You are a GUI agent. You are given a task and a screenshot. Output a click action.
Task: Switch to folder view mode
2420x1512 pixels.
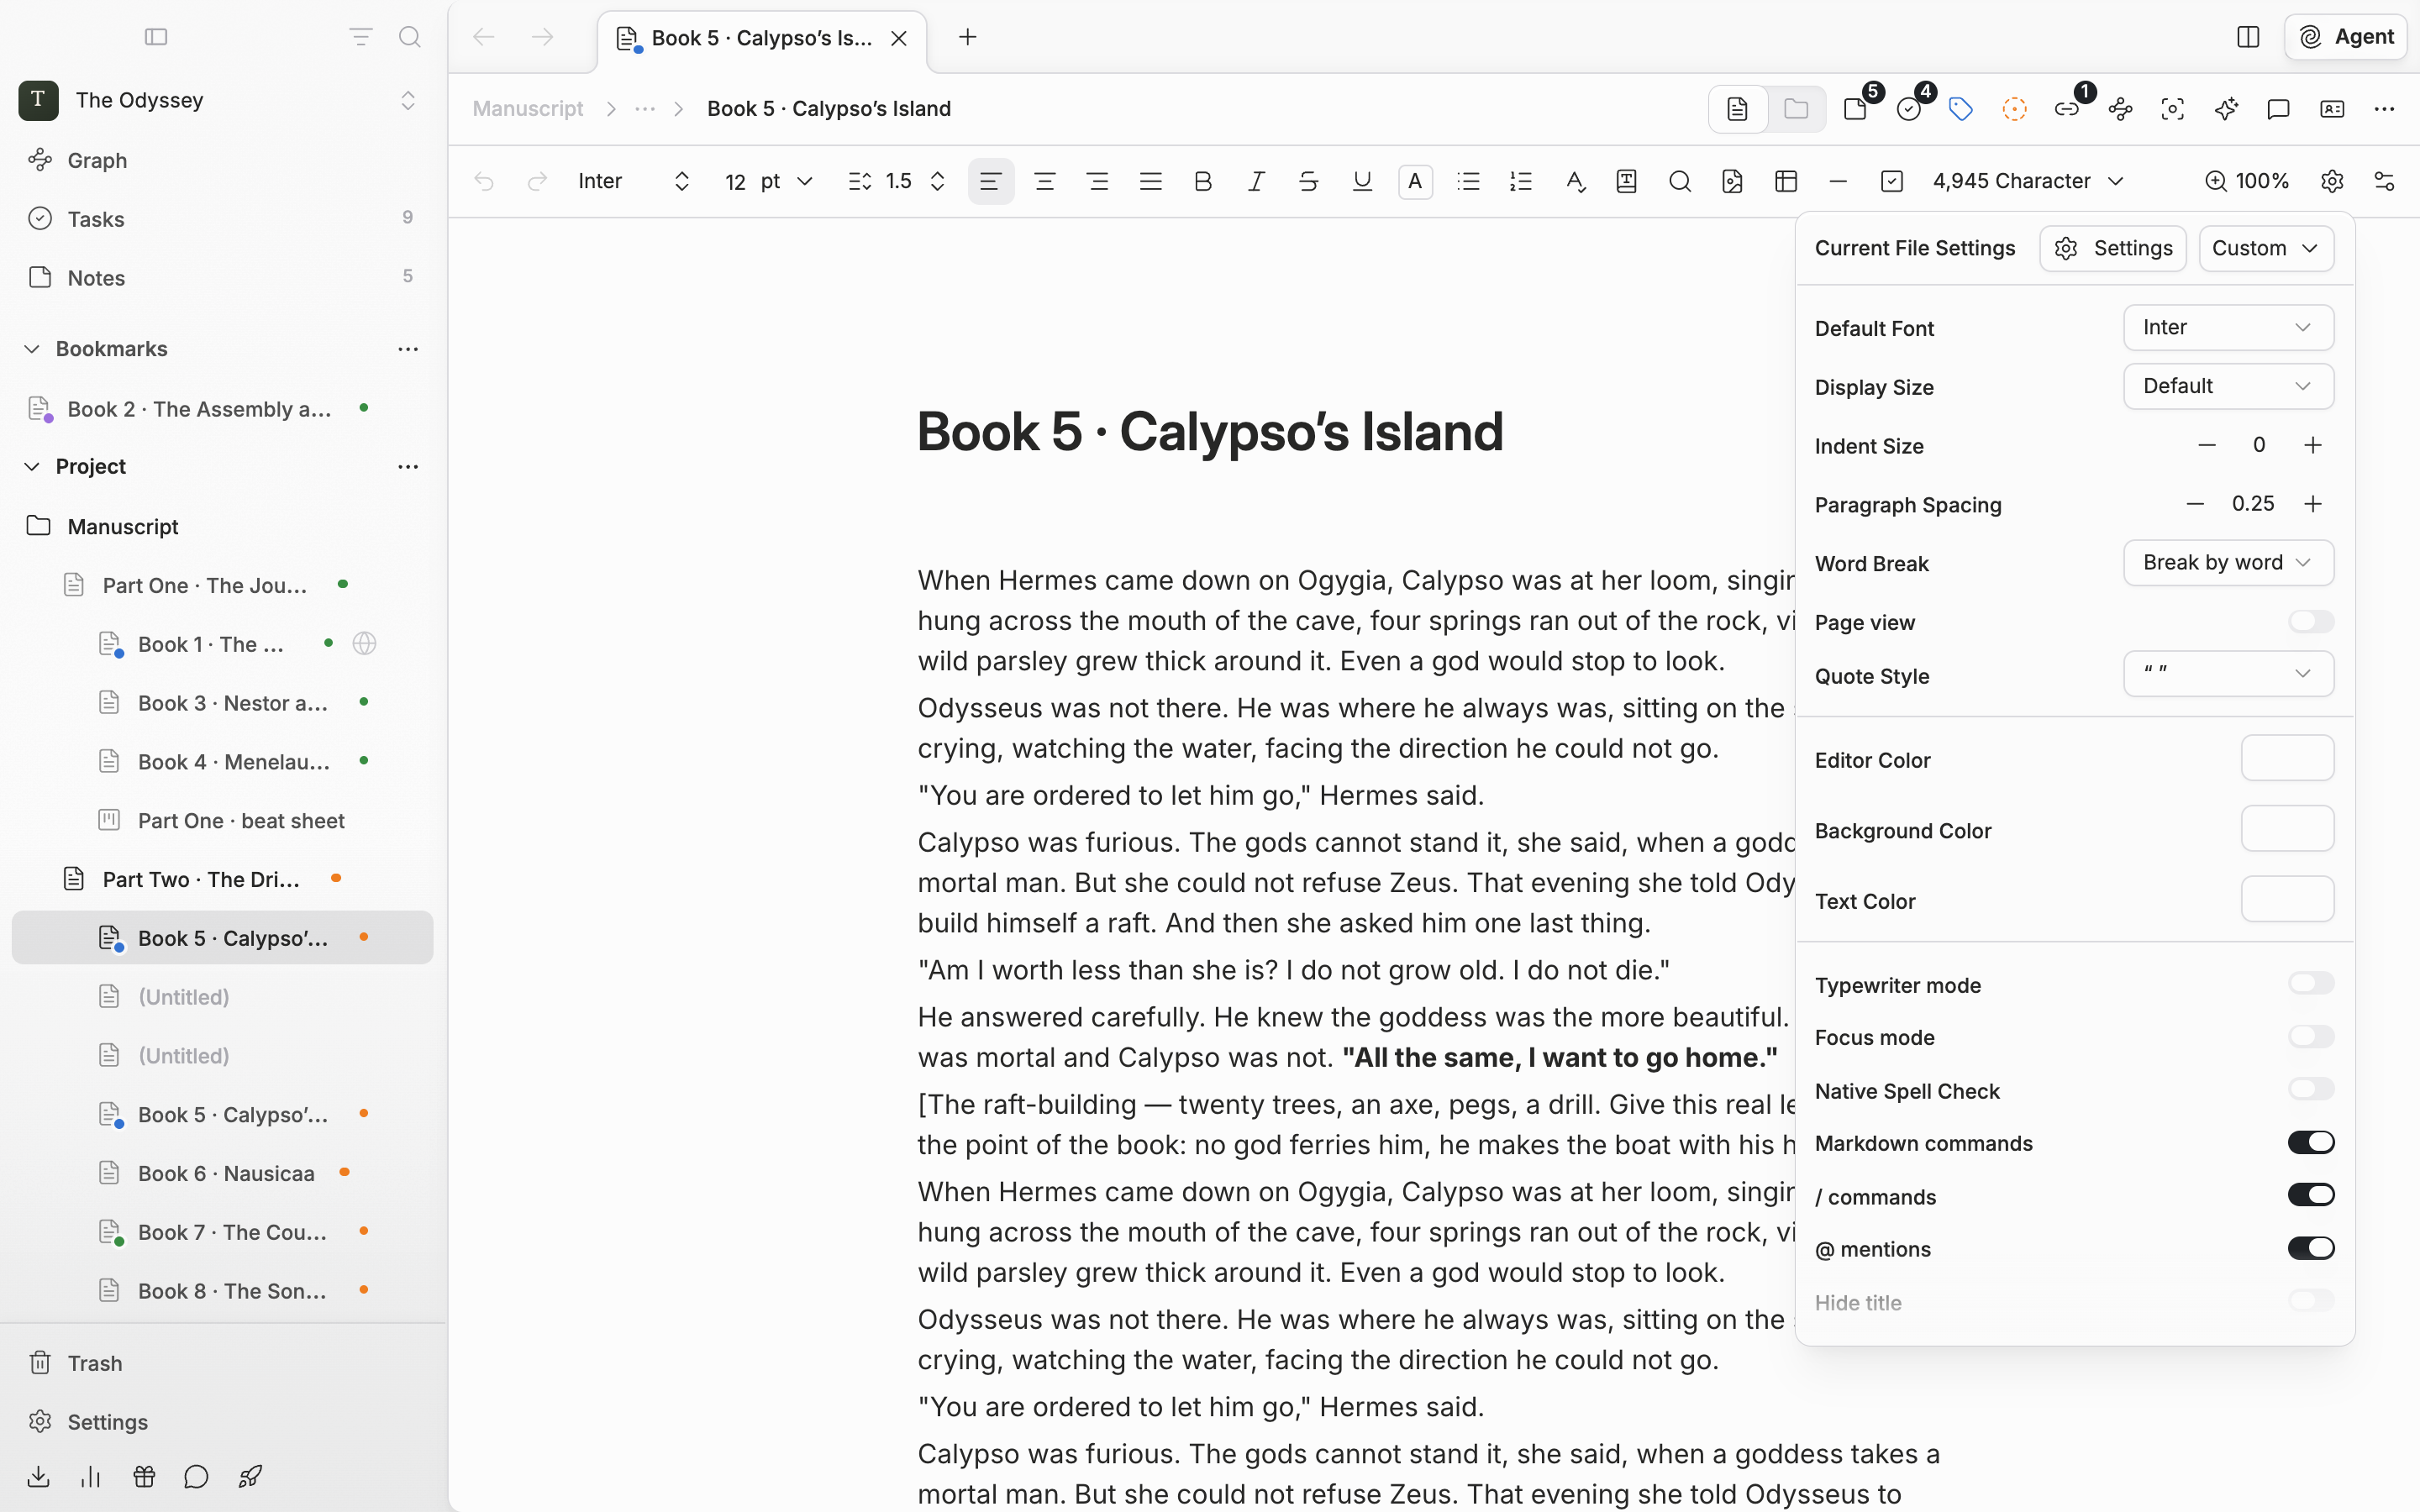pyautogui.click(x=1796, y=109)
